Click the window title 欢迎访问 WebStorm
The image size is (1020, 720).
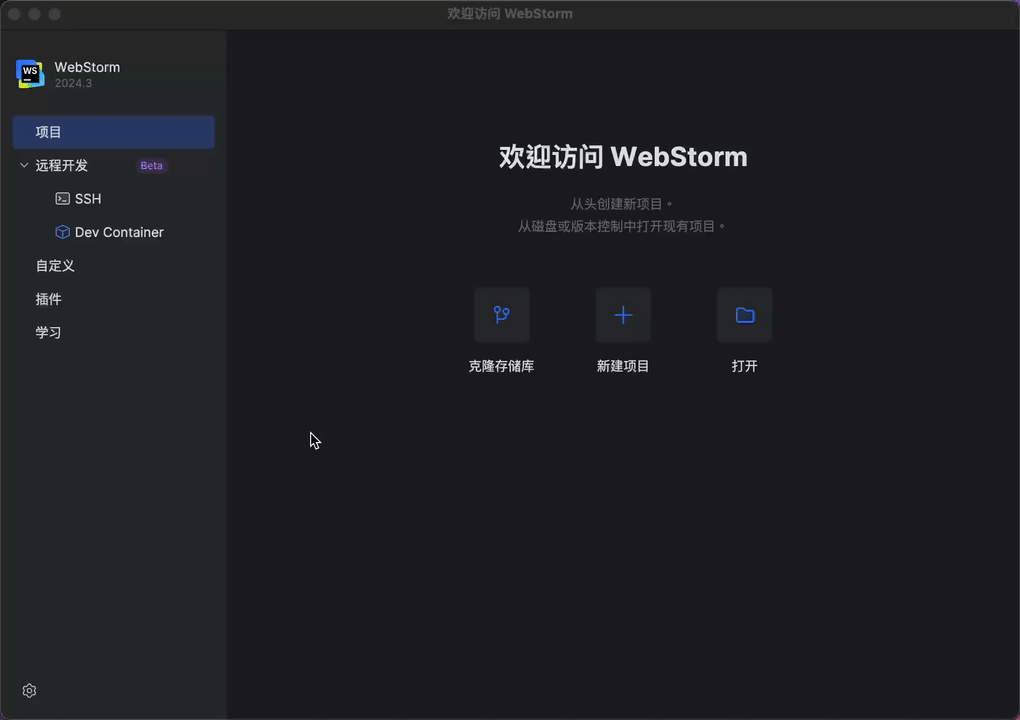pos(510,14)
